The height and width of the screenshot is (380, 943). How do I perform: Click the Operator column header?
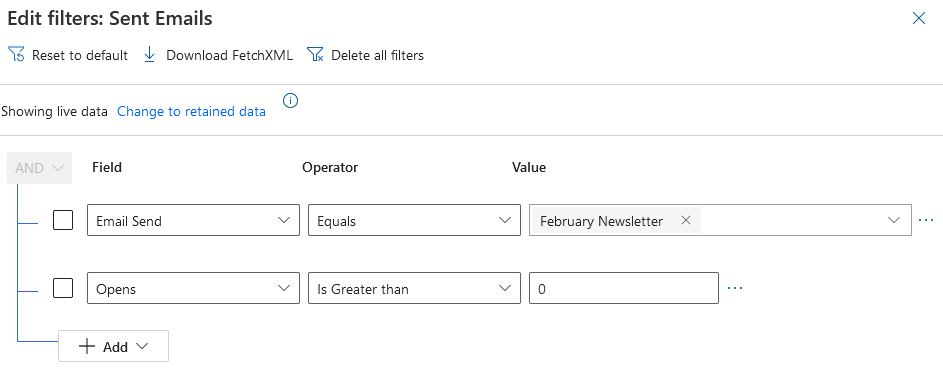click(330, 167)
